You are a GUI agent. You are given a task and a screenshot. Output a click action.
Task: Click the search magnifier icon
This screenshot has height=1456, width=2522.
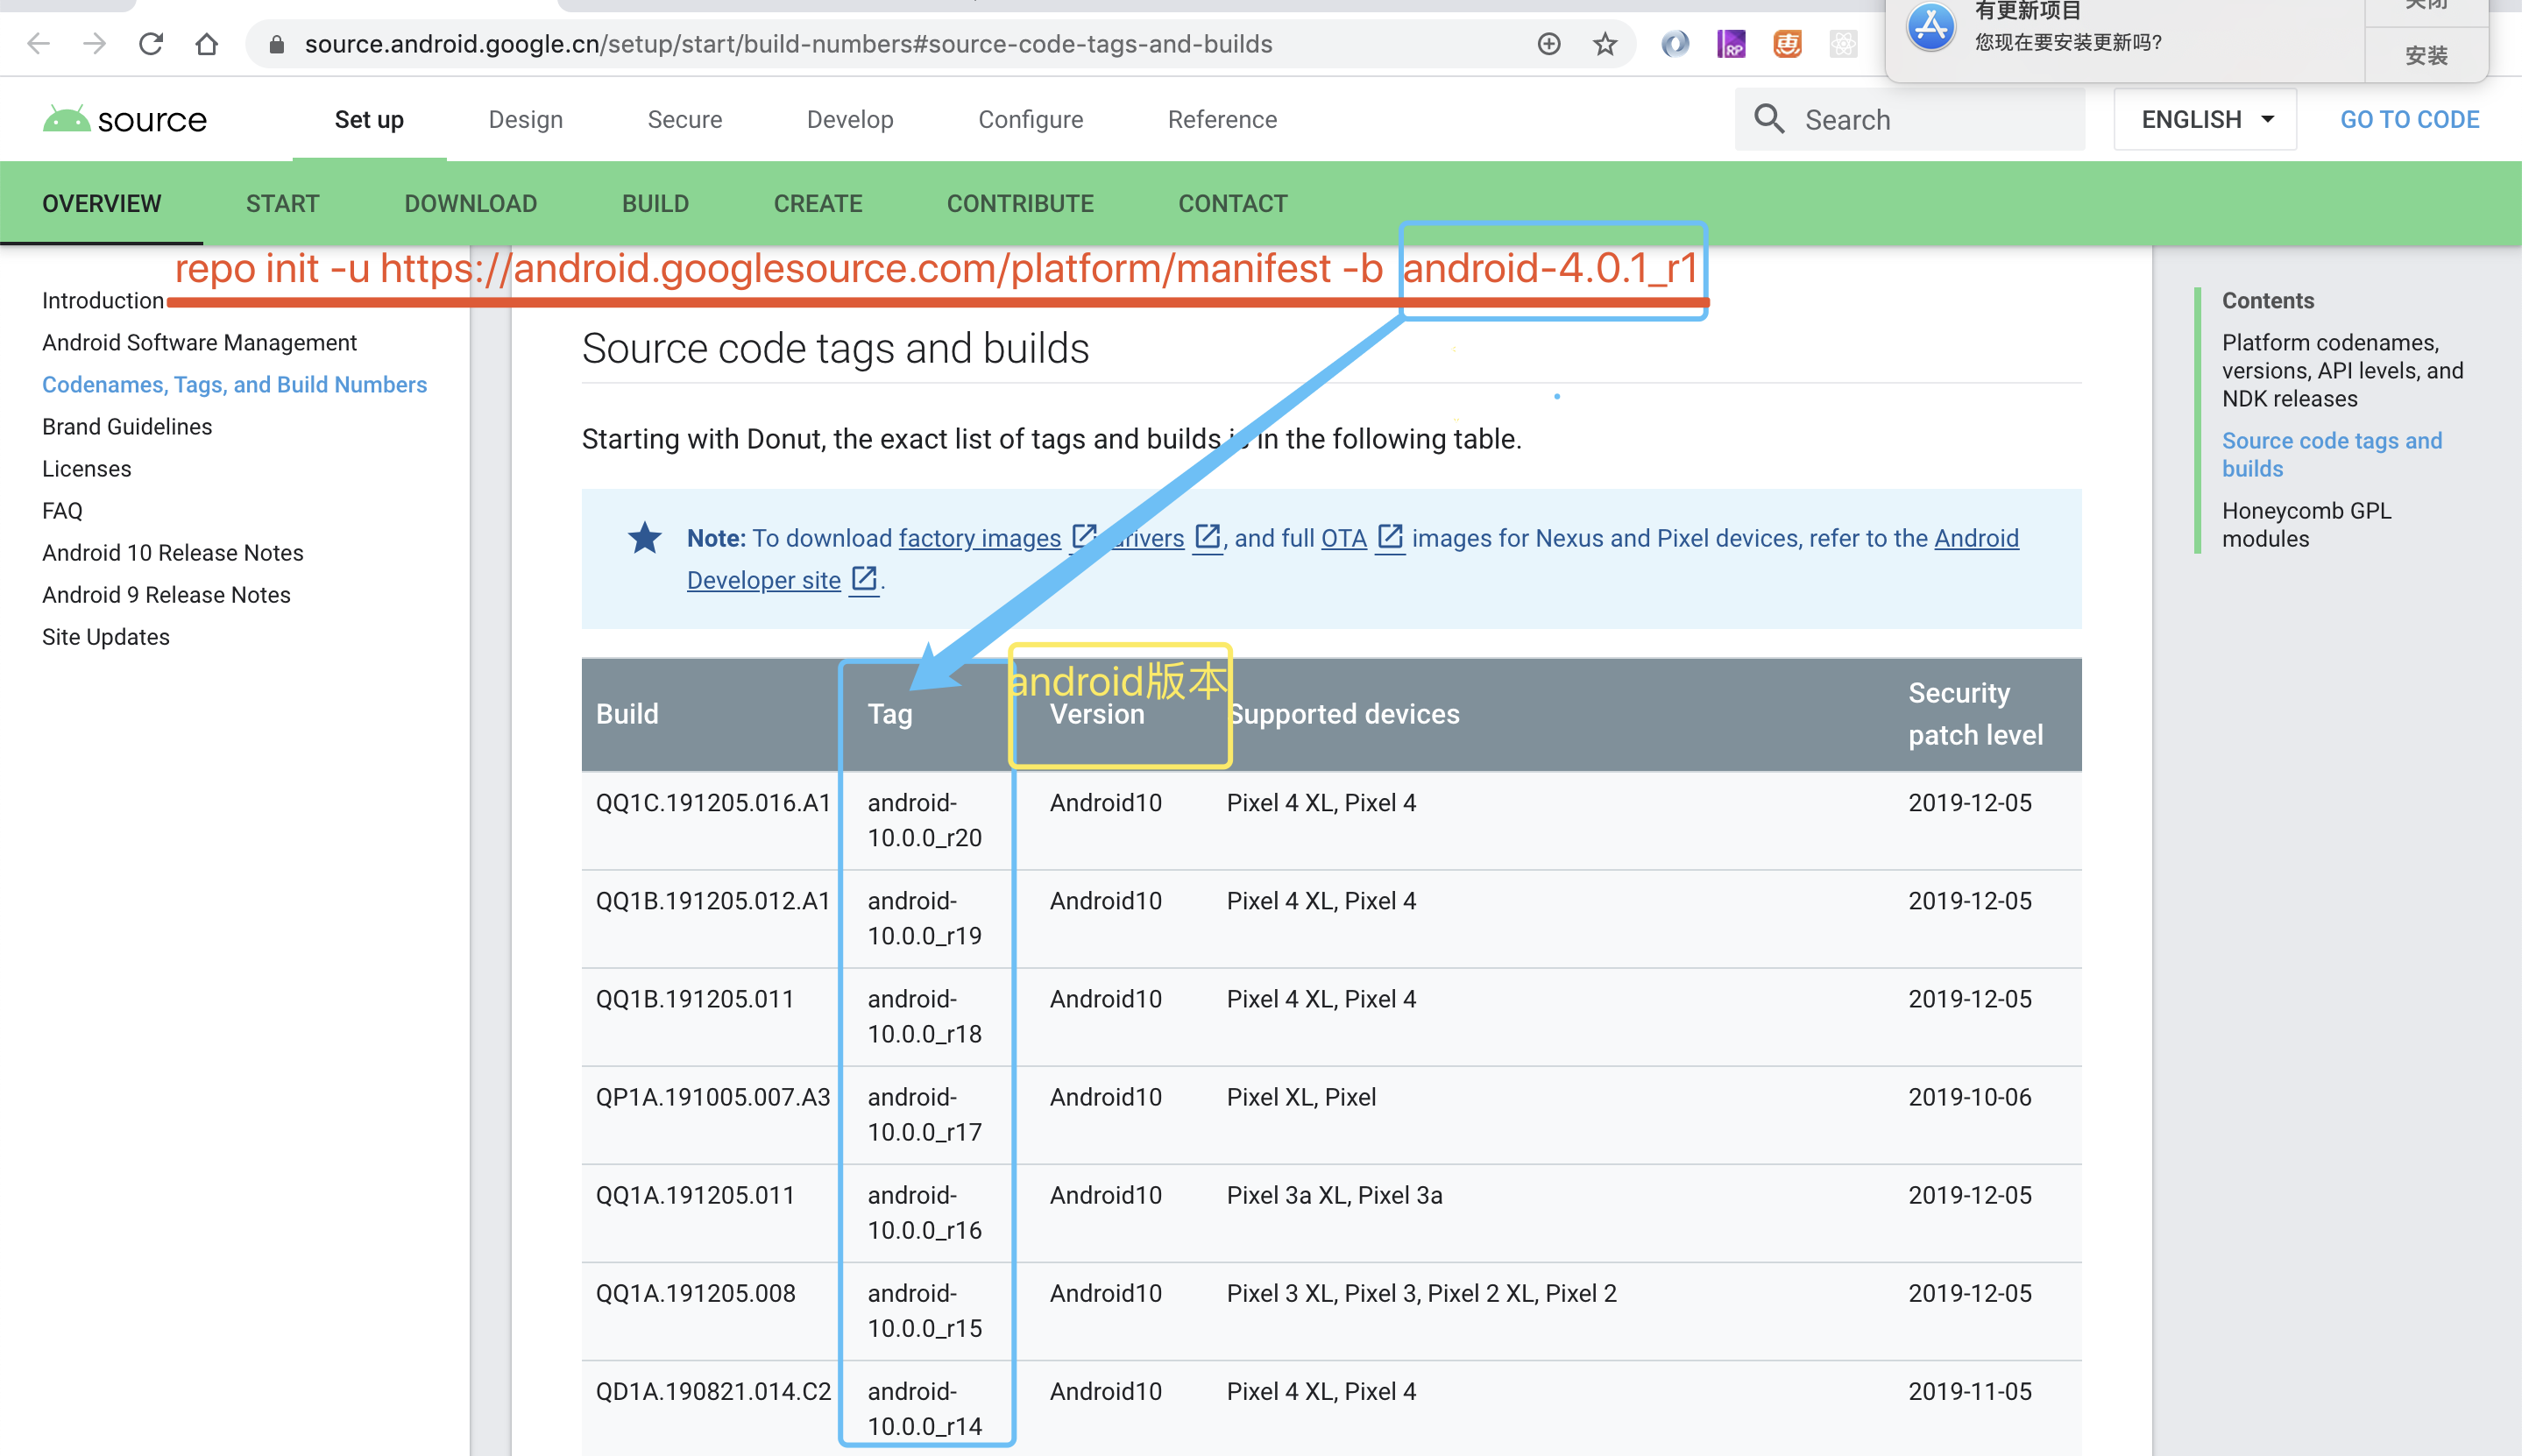click(x=1769, y=119)
